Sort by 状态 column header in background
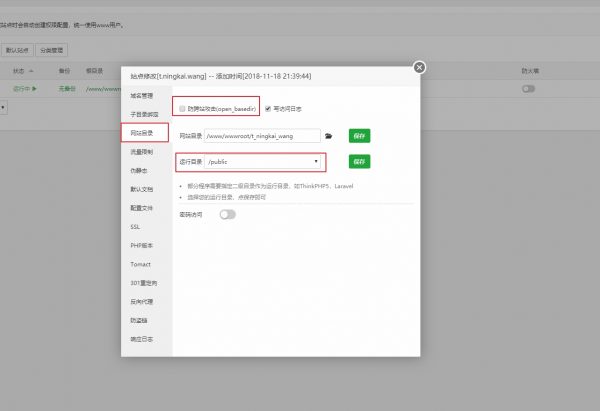This screenshot has height=411, width=600. pyautogui.click(x=23, y=71)
